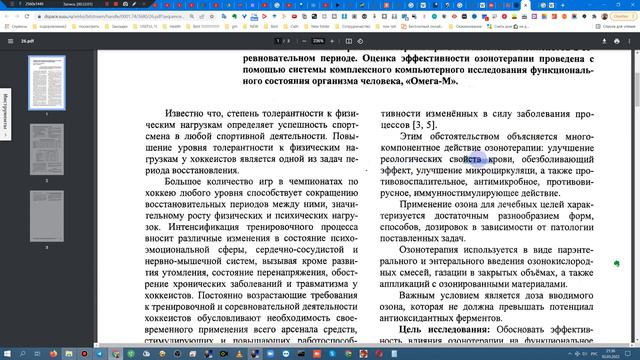The width and height of the screenshot is (640, 360).
Task: Open the Windows Start menu
Action: (7, 353)
